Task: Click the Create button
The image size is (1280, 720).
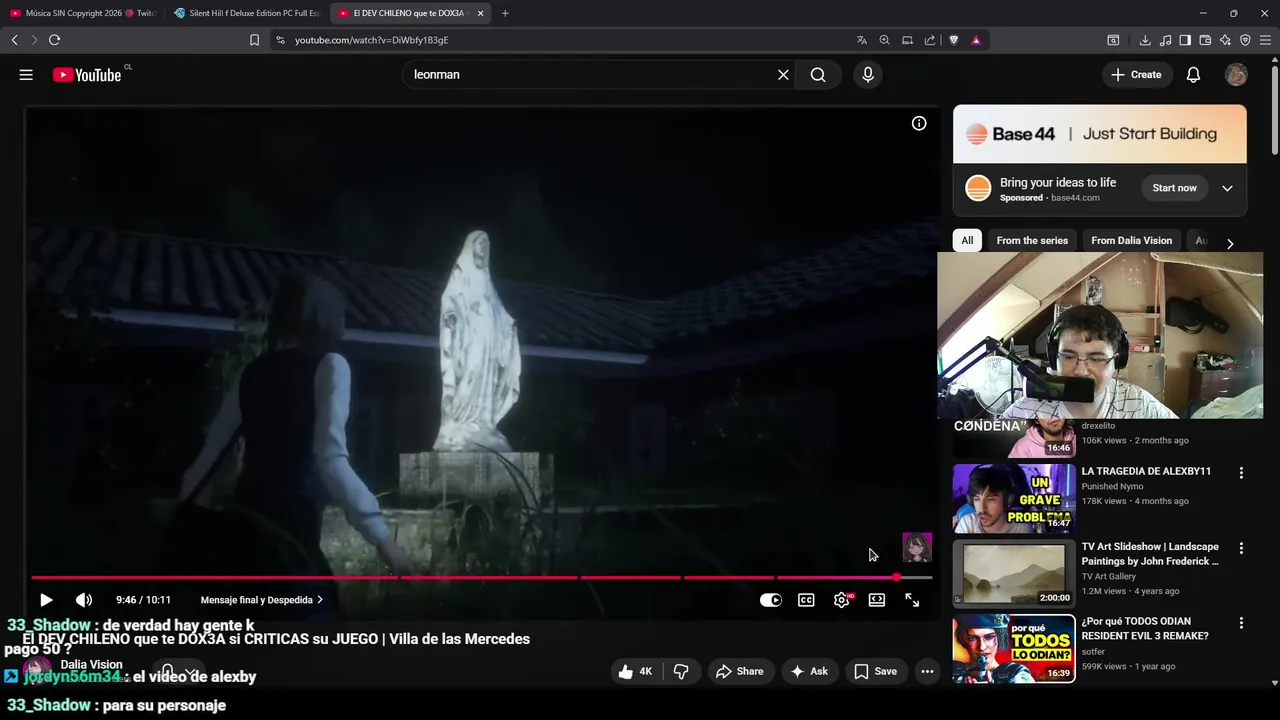Action: 1136,75
